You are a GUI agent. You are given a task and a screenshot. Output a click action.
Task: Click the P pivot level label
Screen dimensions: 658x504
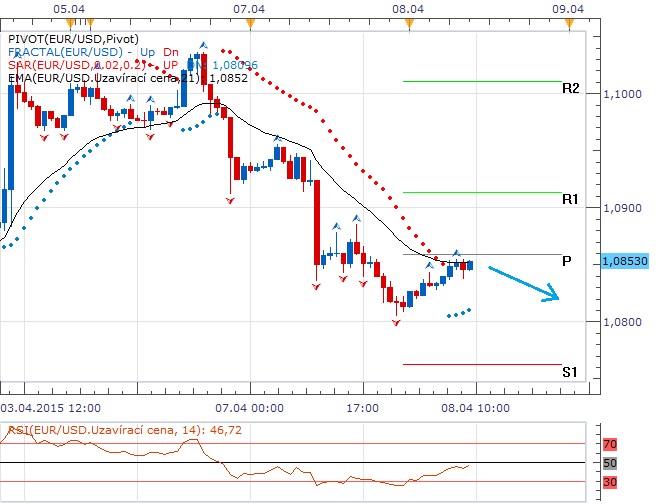pyautogui.click(x=566, y=261)
